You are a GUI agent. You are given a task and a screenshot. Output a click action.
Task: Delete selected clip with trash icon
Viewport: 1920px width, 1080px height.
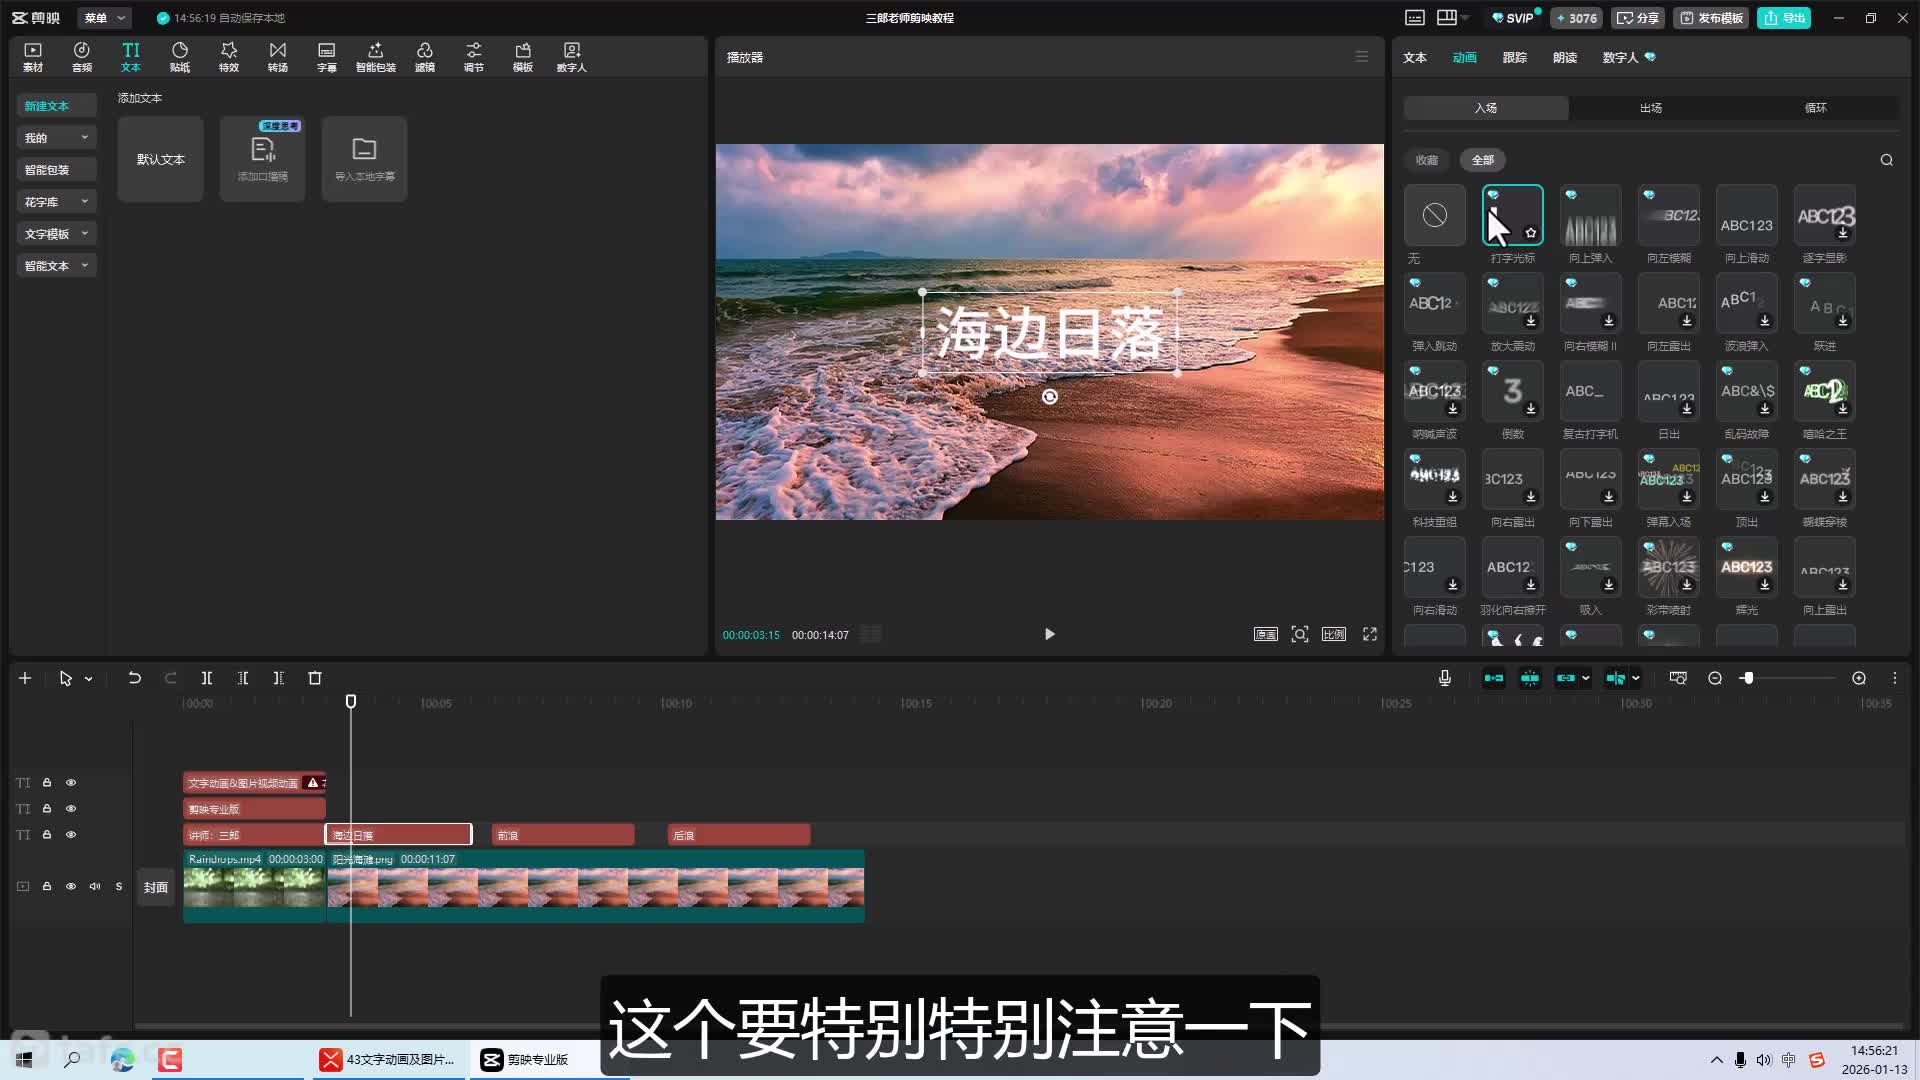315,678
